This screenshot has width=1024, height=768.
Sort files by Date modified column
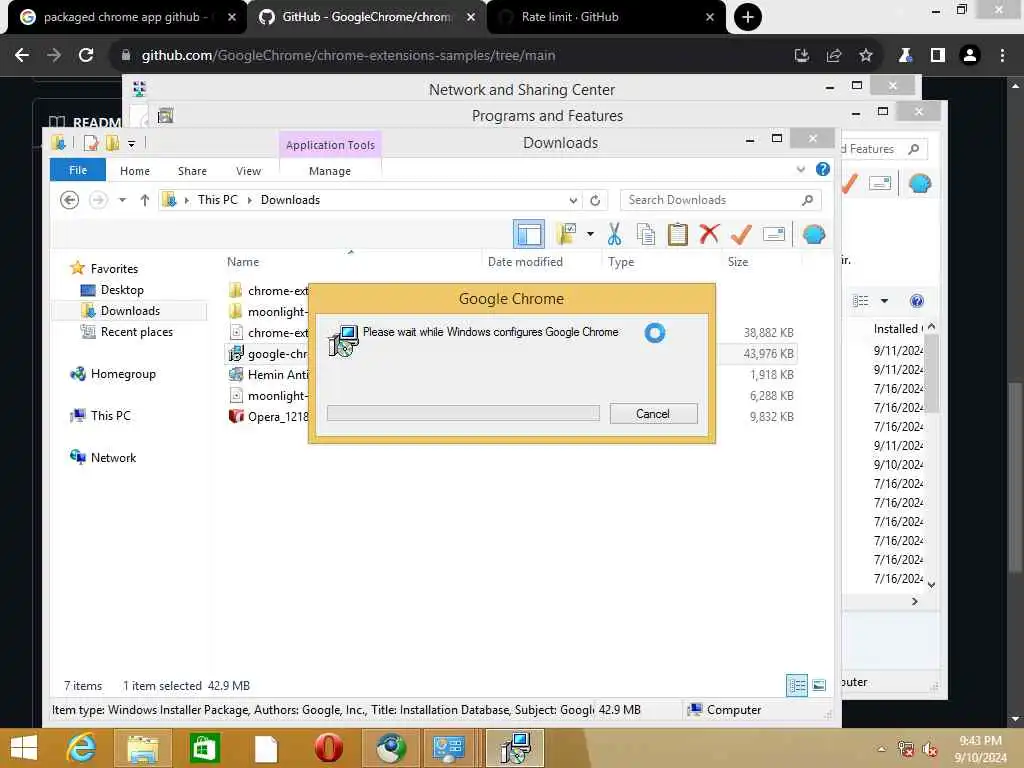(x=525, y=261)
